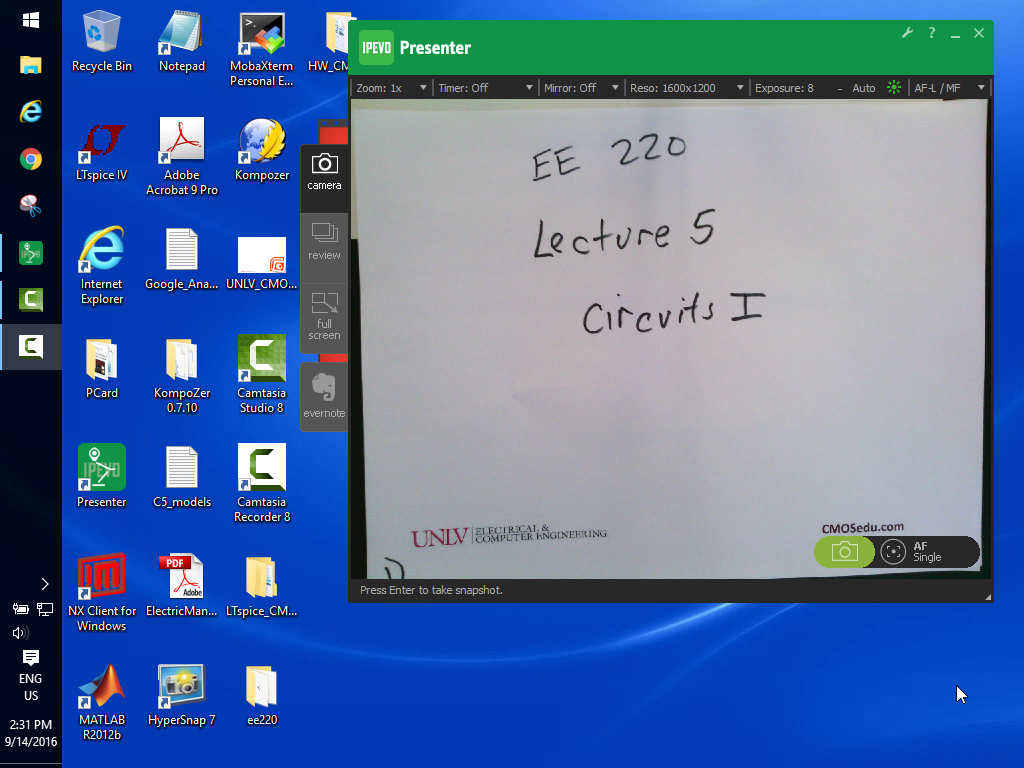
Task: Select MobaXterm Personal desktop shortcut
Action: click(x=261, y=50)
